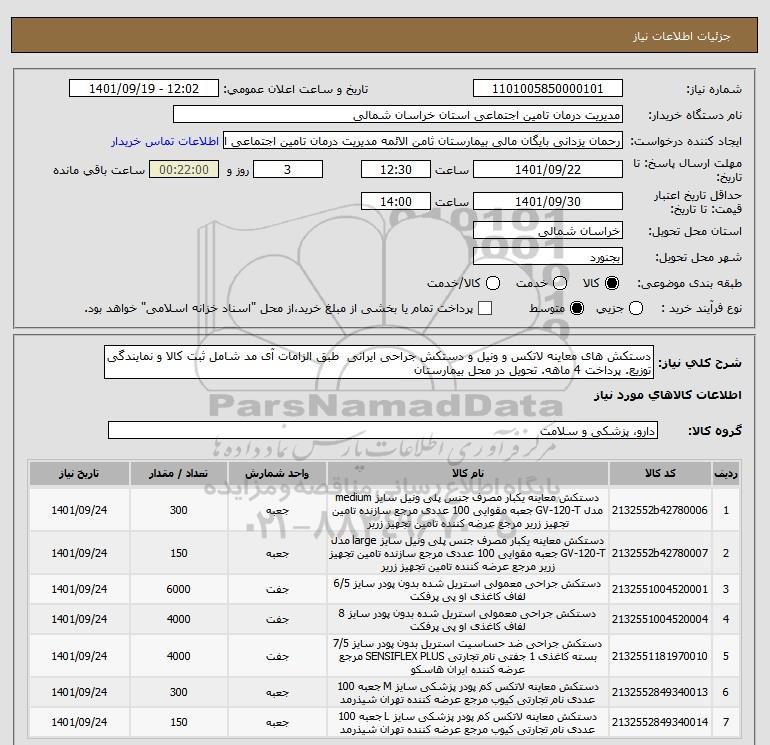Click the validity time field 14:00

tap(396, 201)
